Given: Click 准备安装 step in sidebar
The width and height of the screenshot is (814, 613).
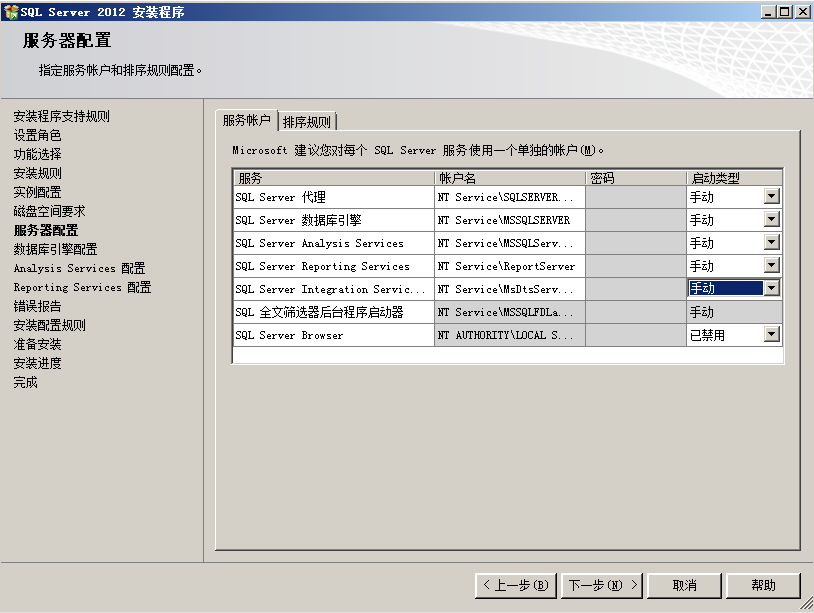Looking at the screenshot, I should (x=37, y=344).
